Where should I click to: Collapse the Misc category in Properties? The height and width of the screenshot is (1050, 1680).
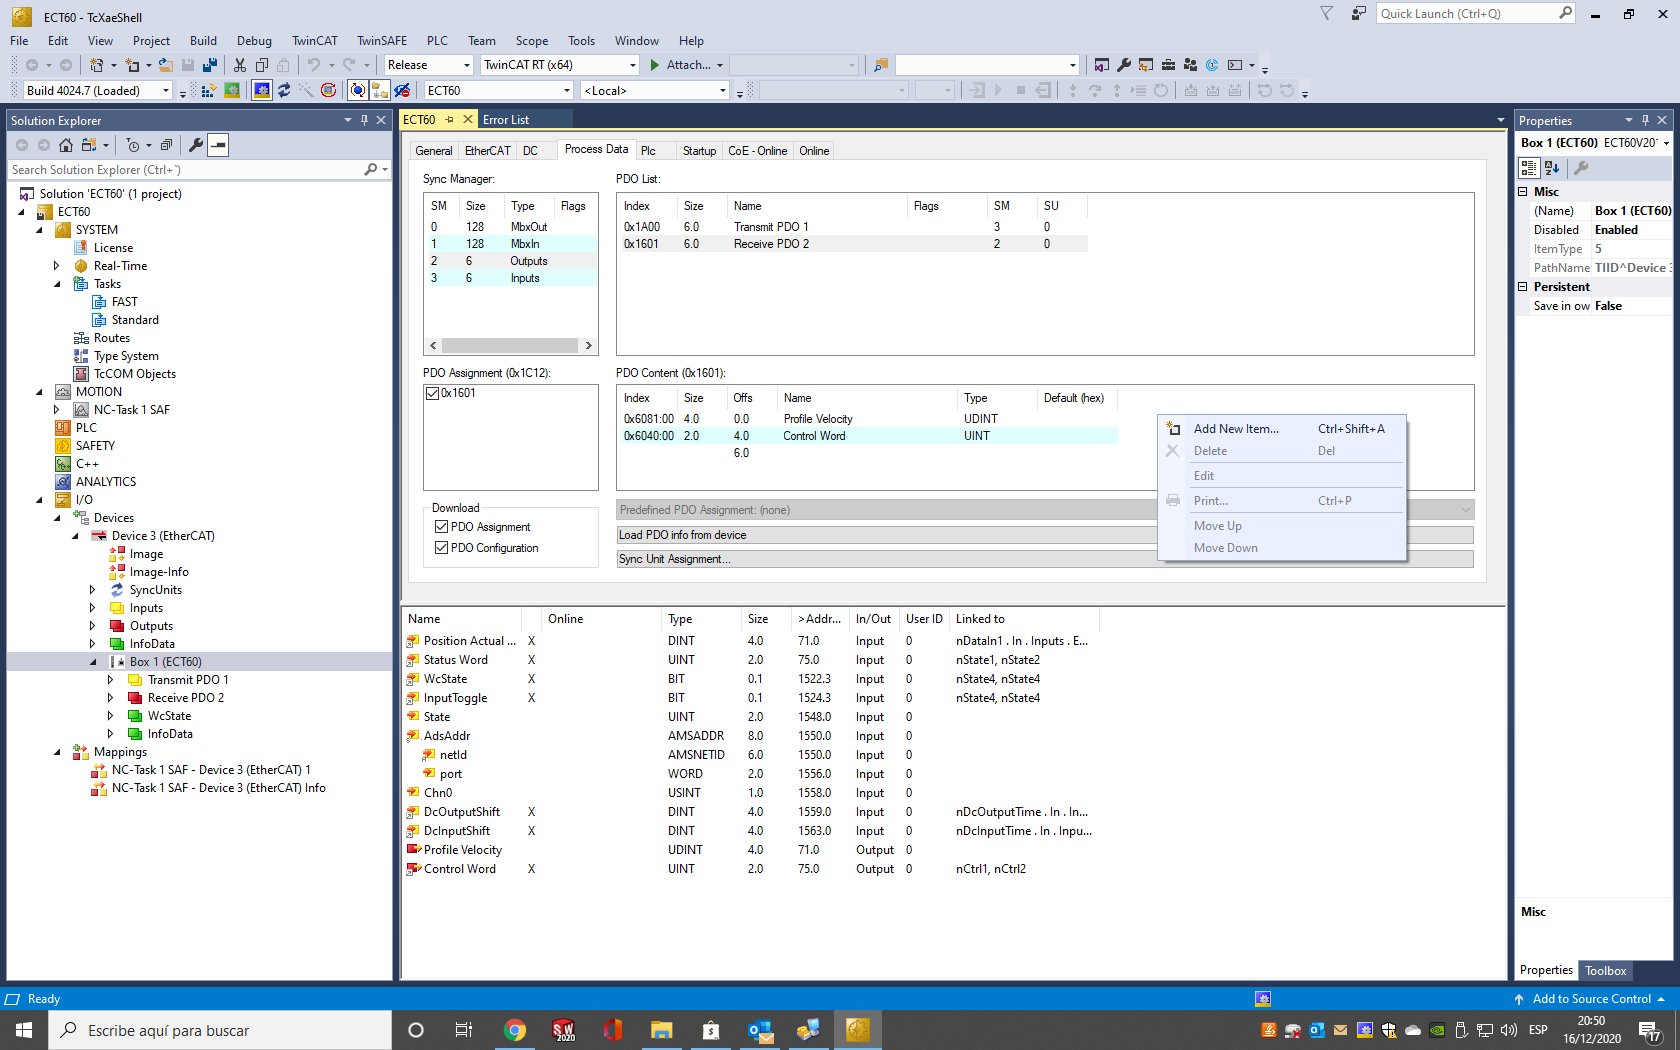1523,192
